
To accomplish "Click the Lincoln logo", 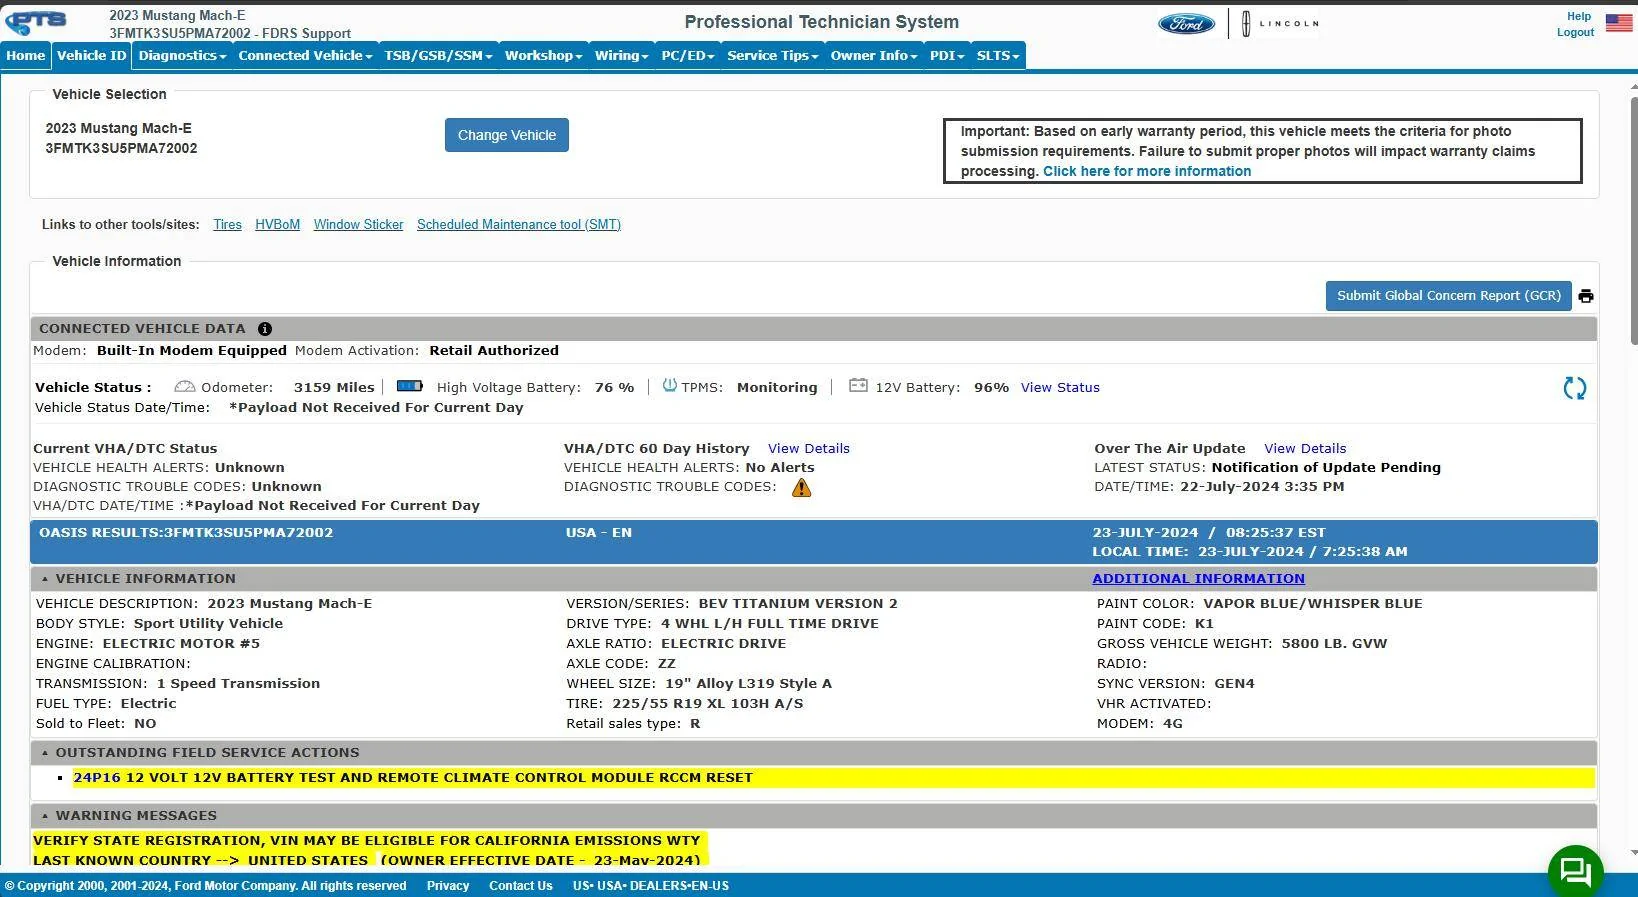I will pyautogui.click(x=1279, y=24).
